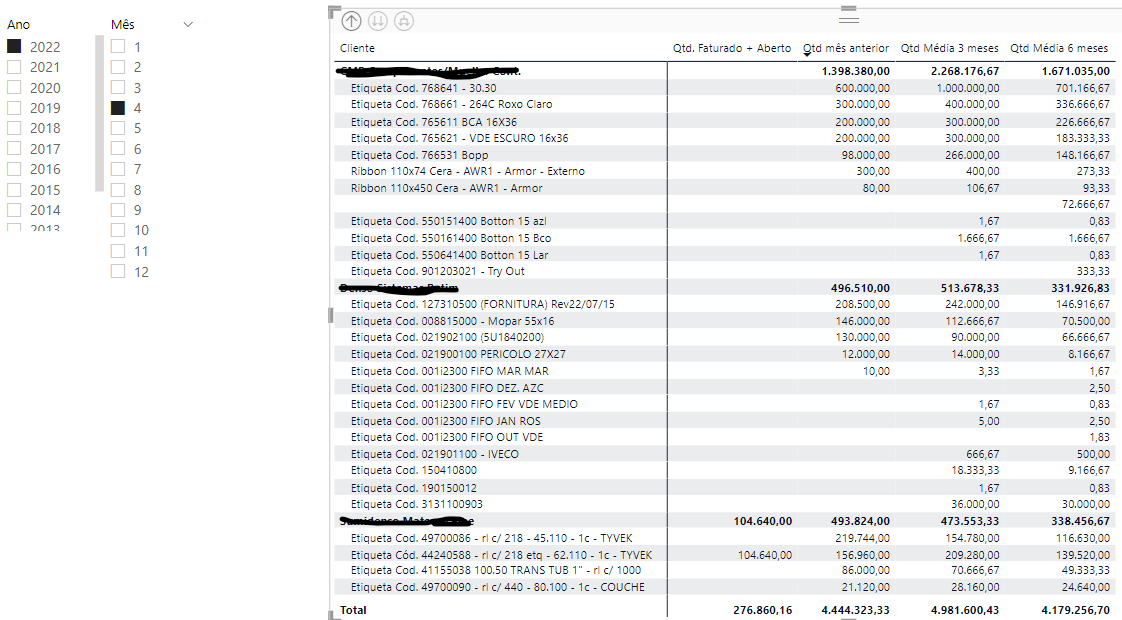Check month 10 checkbox

pyautogui.click(x=118, y=230)
